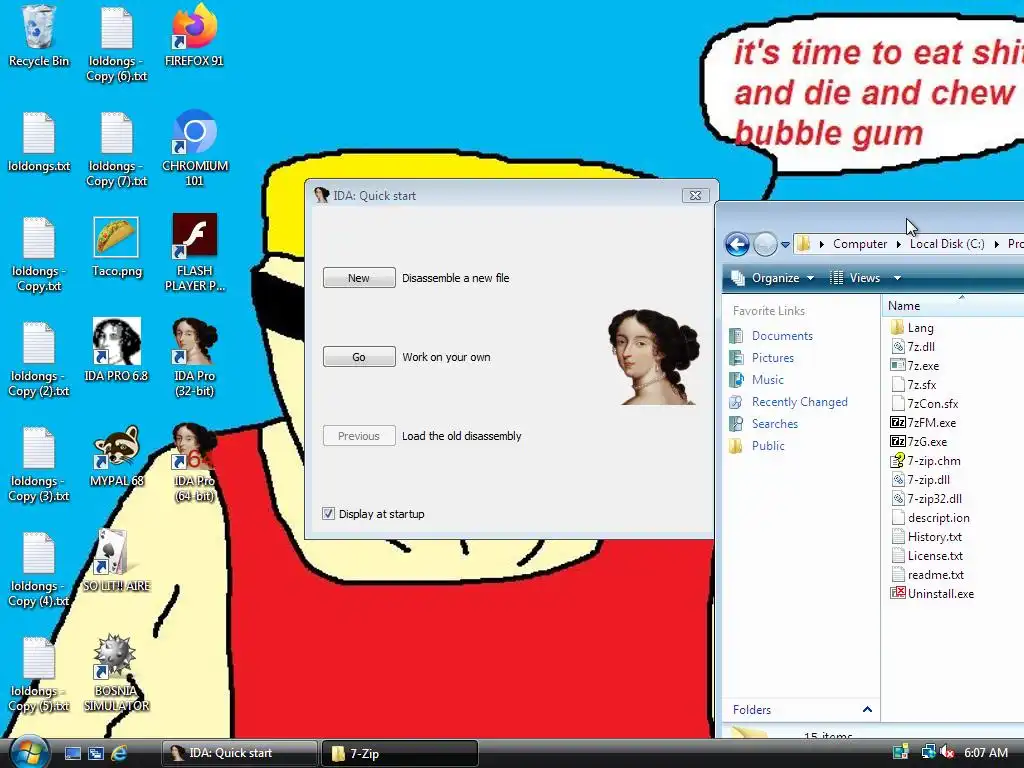Viewport: 1024px width, 768px height.
Task: Open Pictures favorite link
Action: point(773,358)
